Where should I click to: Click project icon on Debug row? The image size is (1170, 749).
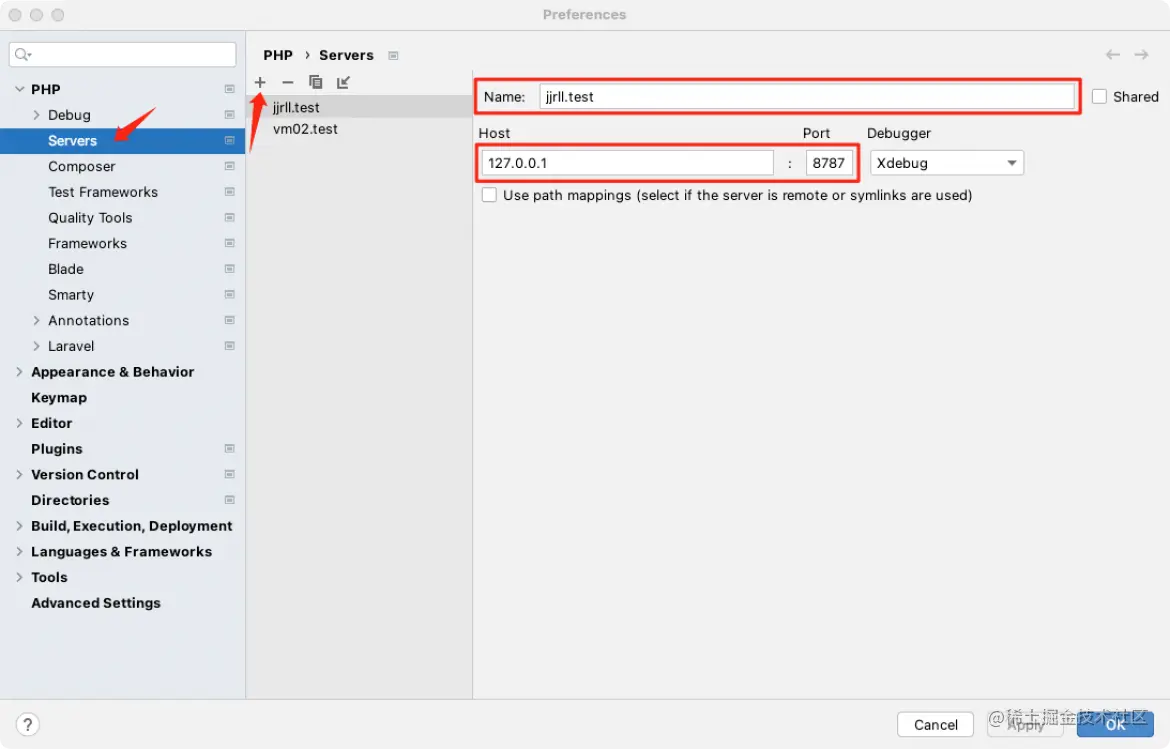click(229, 114)
